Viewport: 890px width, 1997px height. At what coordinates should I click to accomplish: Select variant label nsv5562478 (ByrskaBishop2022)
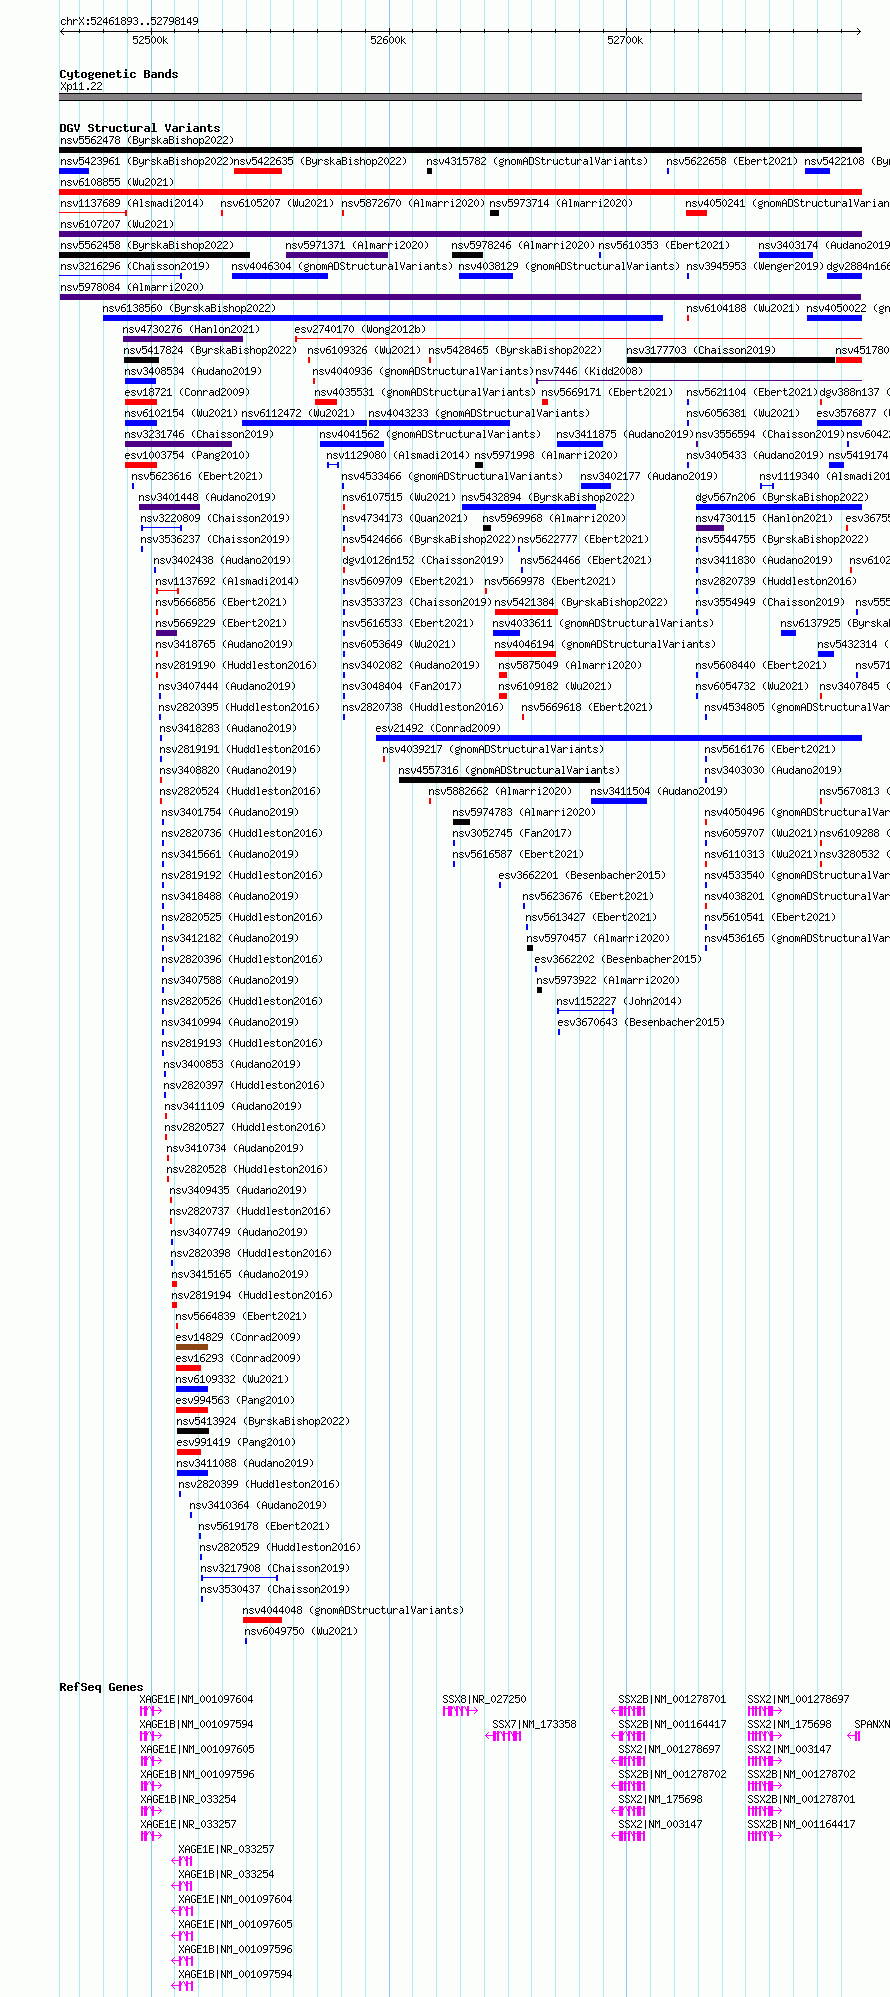(147, 140)
